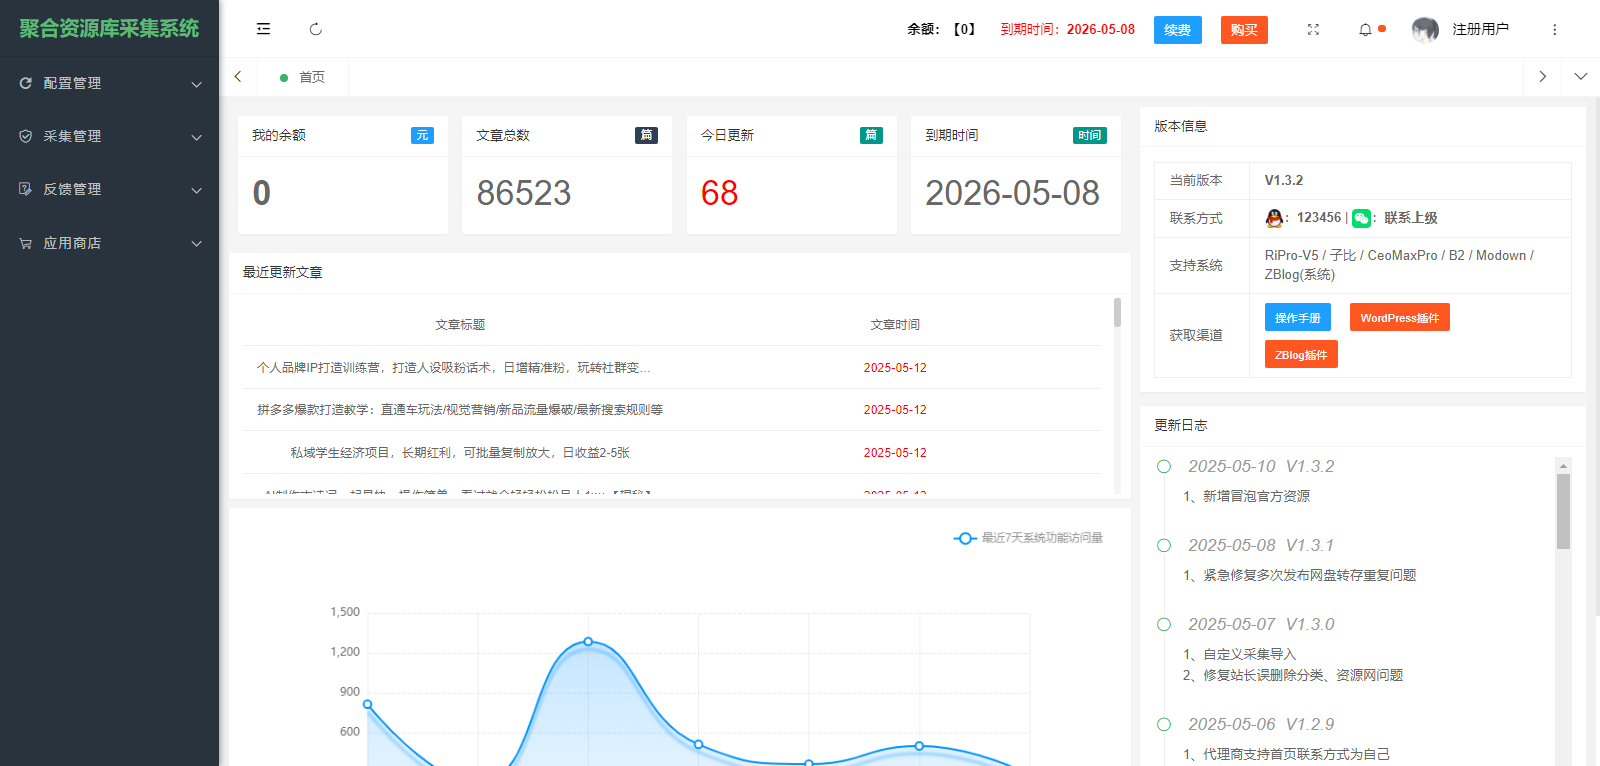
Task: Open 采集管理 in sidebar
Action: (x=109, y=136)
